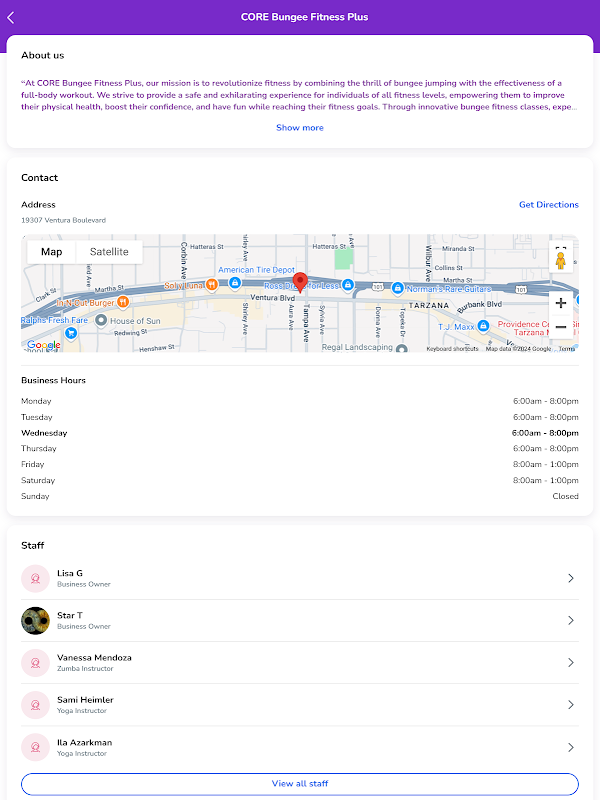
Task: Tap the back arrow in header
Action: 11,17
